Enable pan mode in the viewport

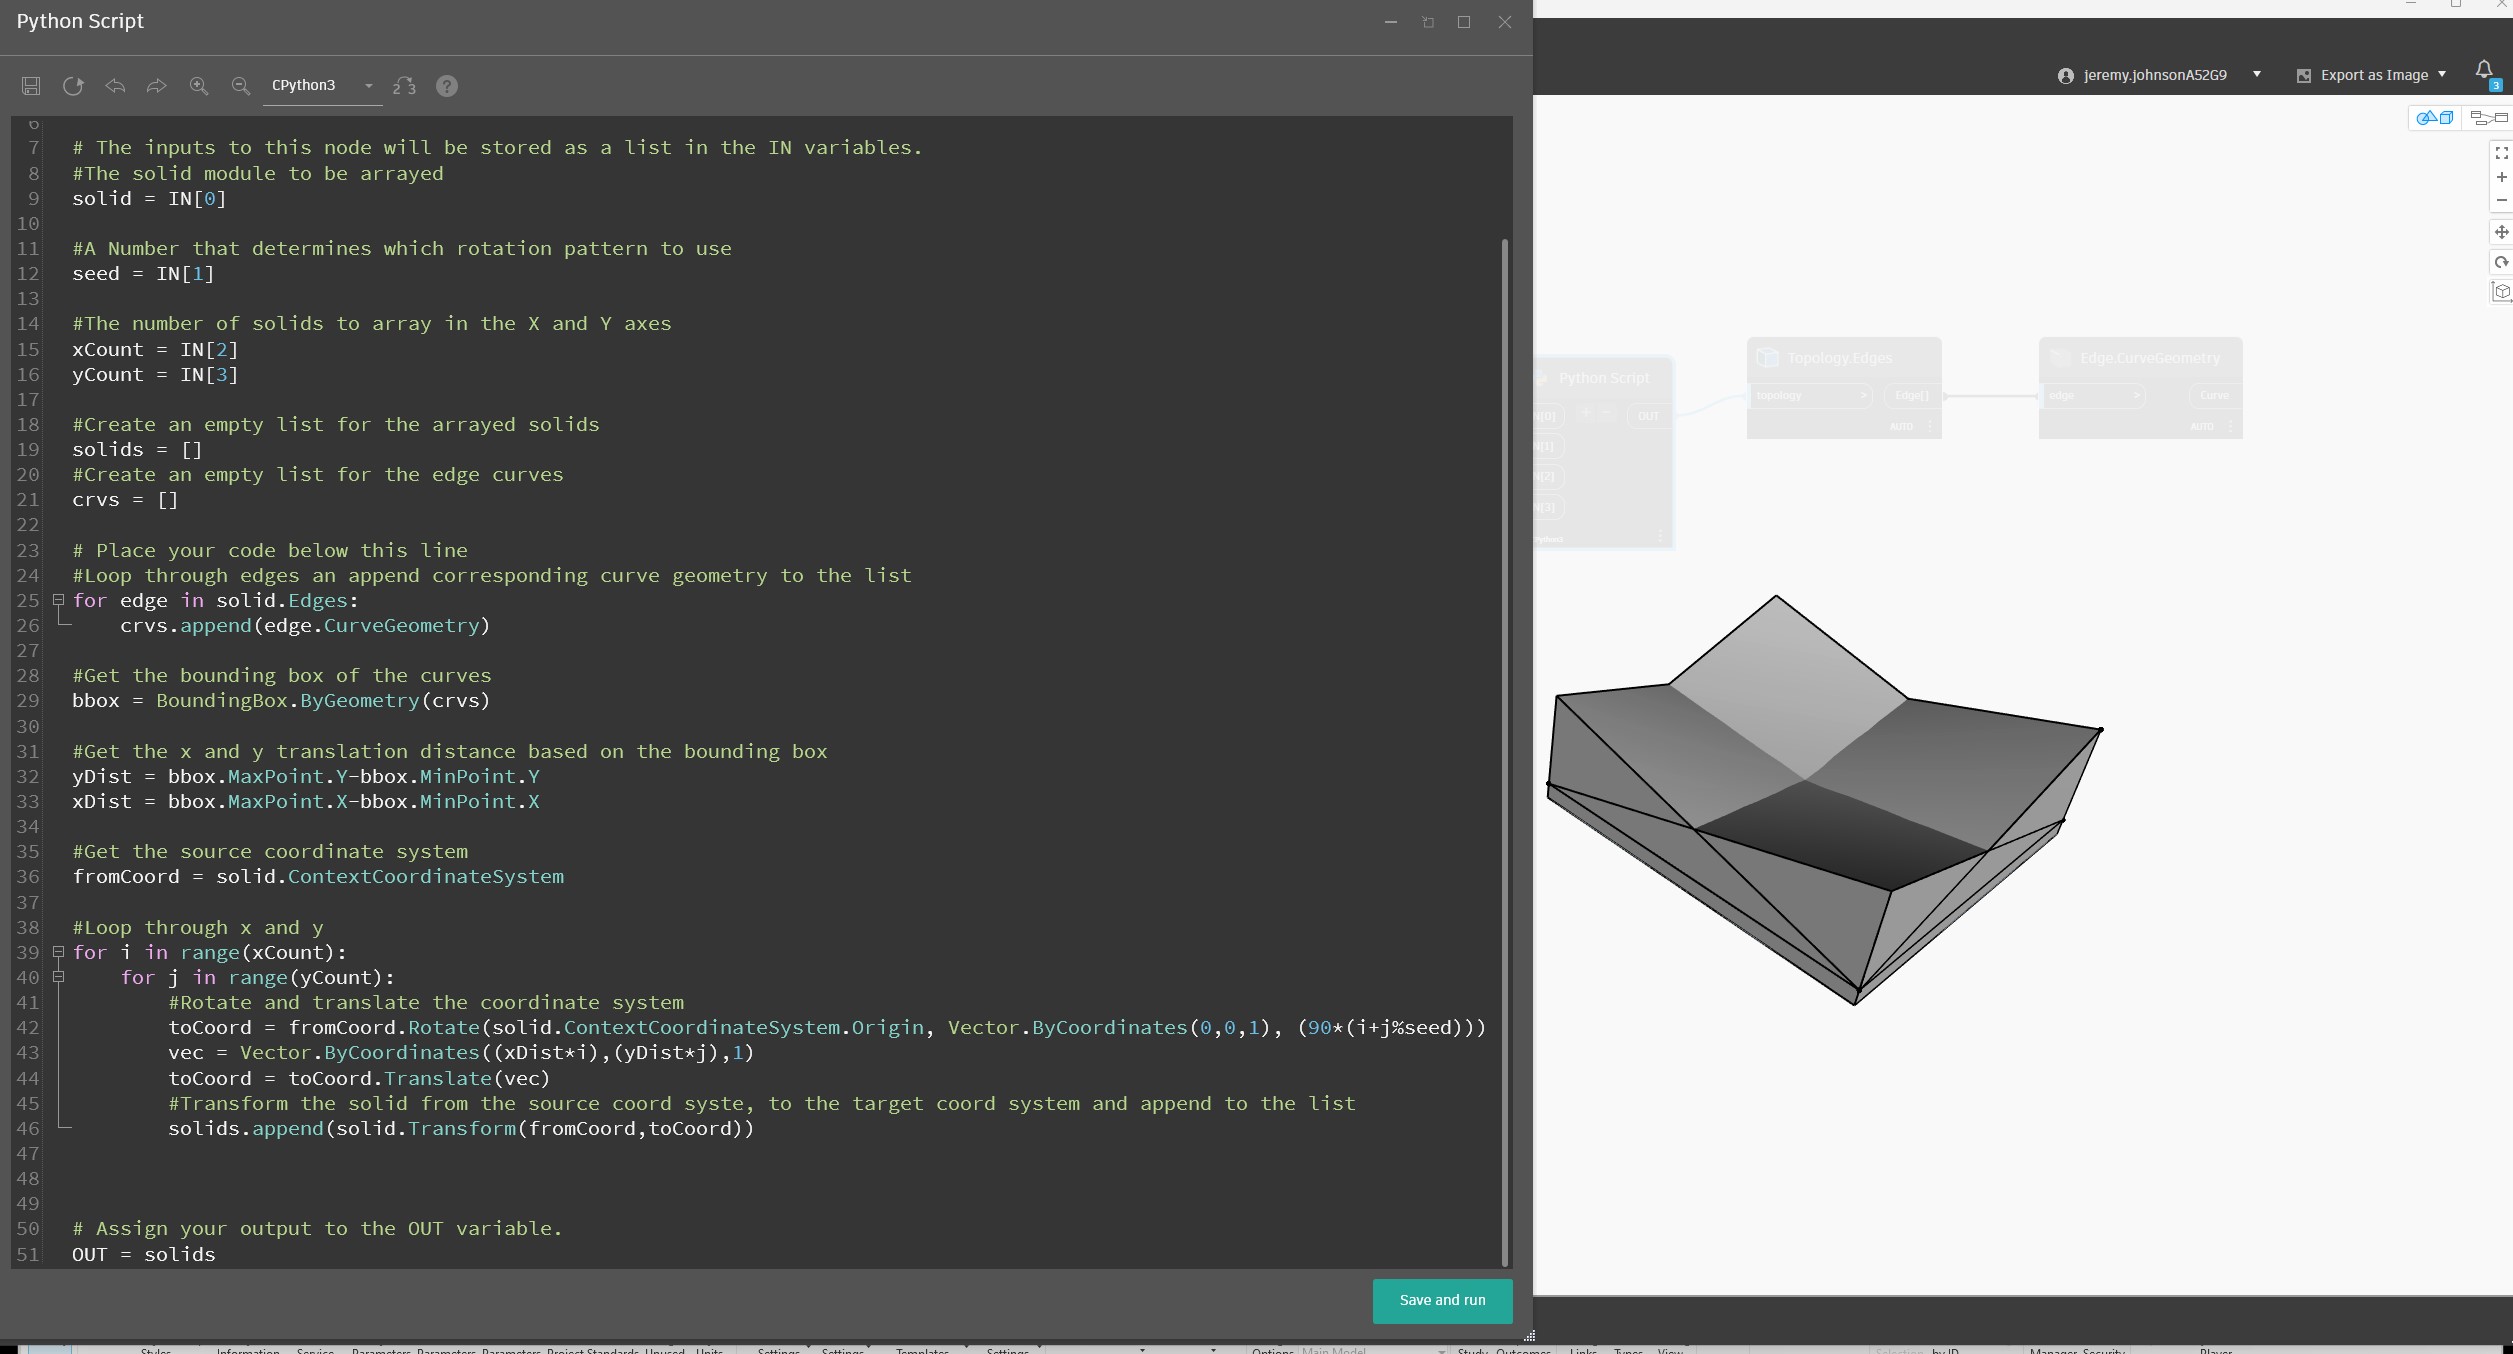coord(2501,232)
